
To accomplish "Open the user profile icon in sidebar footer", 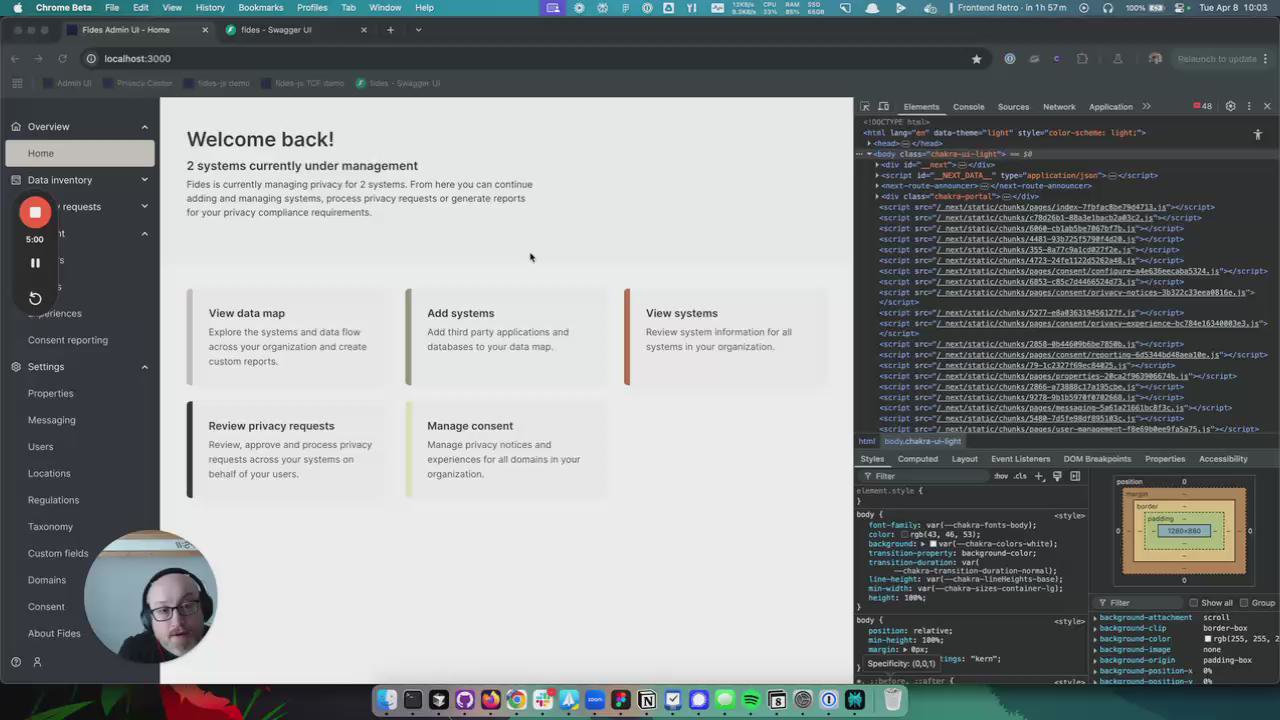I will (37, 662).
